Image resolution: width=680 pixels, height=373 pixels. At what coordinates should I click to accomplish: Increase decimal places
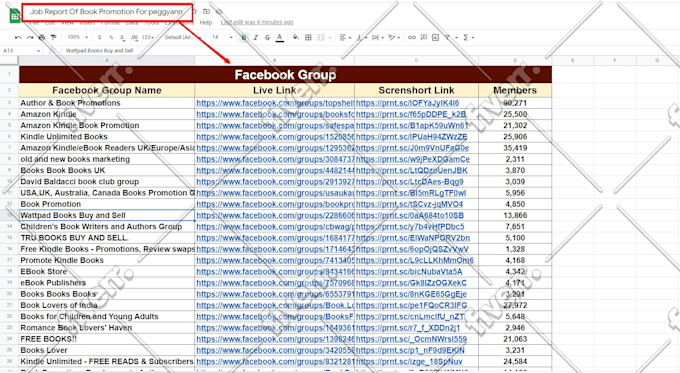(134, 38)
